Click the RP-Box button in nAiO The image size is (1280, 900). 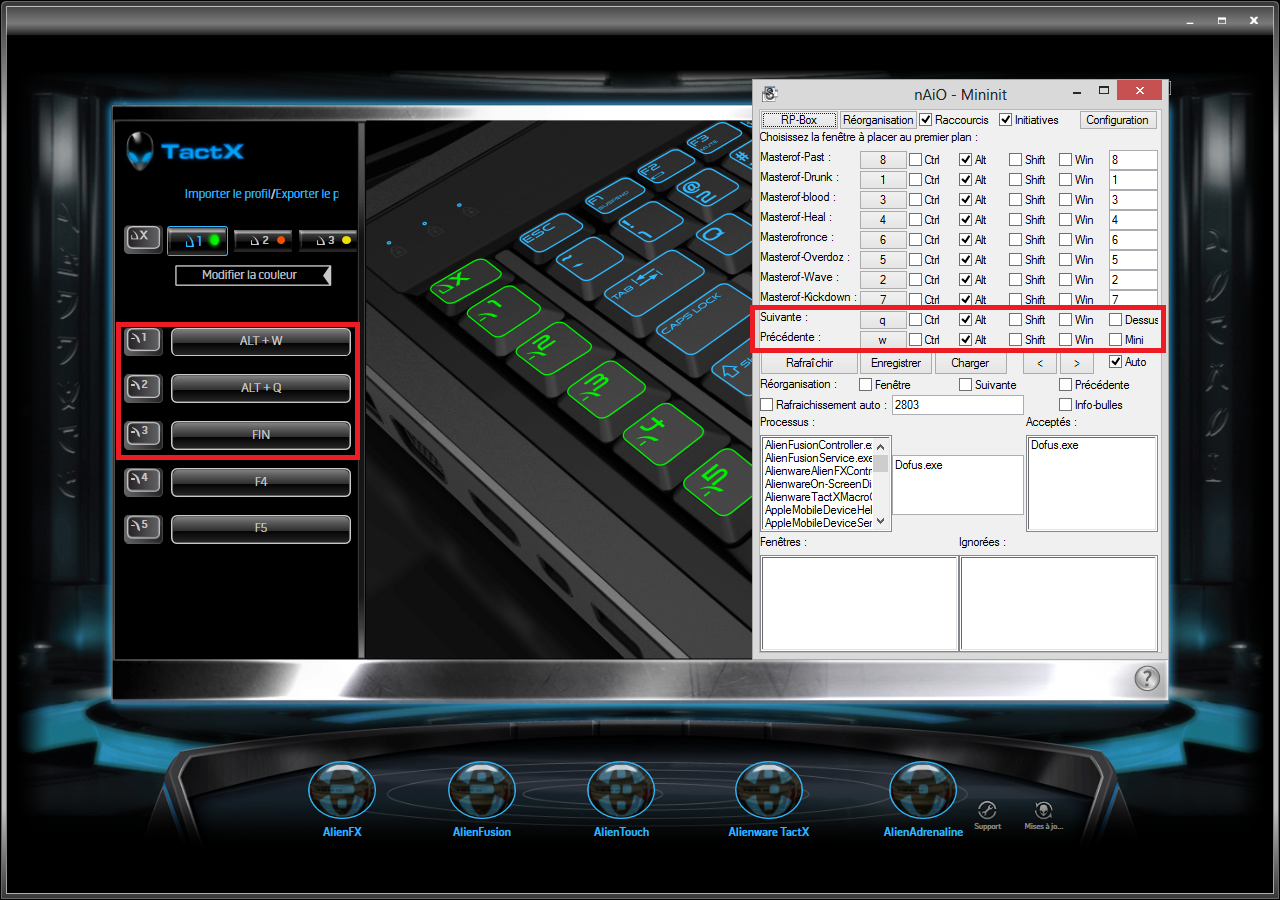pos(799,120)
